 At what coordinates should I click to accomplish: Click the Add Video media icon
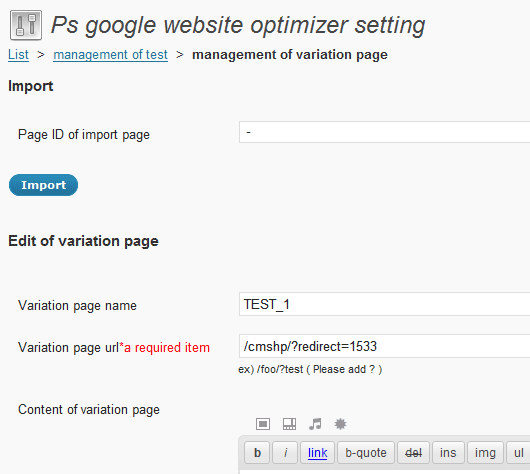[x=289, y=424]
